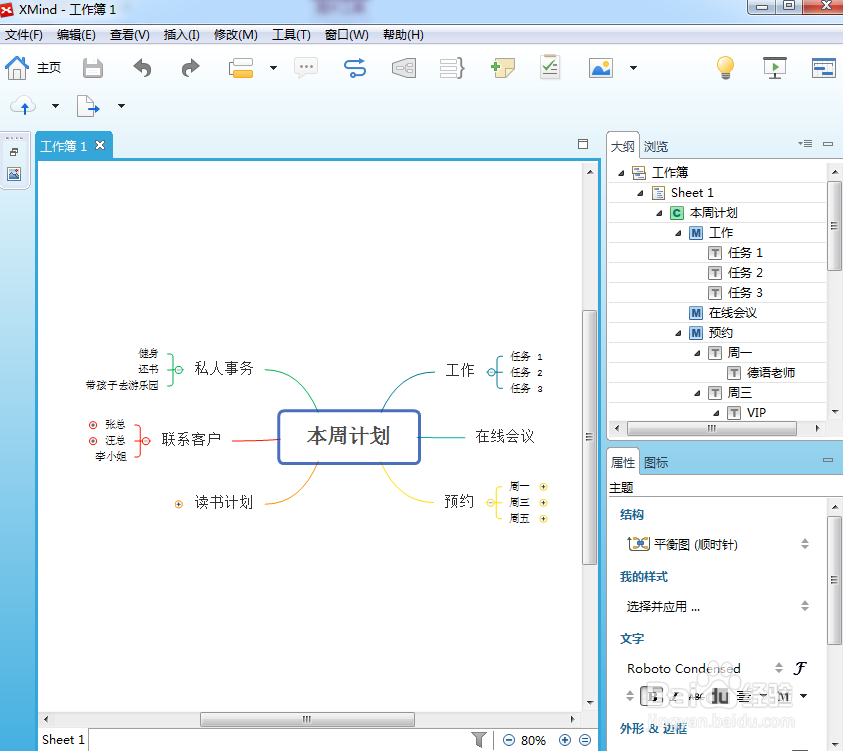Maximize the editor area with the square icon

point(583,144)
